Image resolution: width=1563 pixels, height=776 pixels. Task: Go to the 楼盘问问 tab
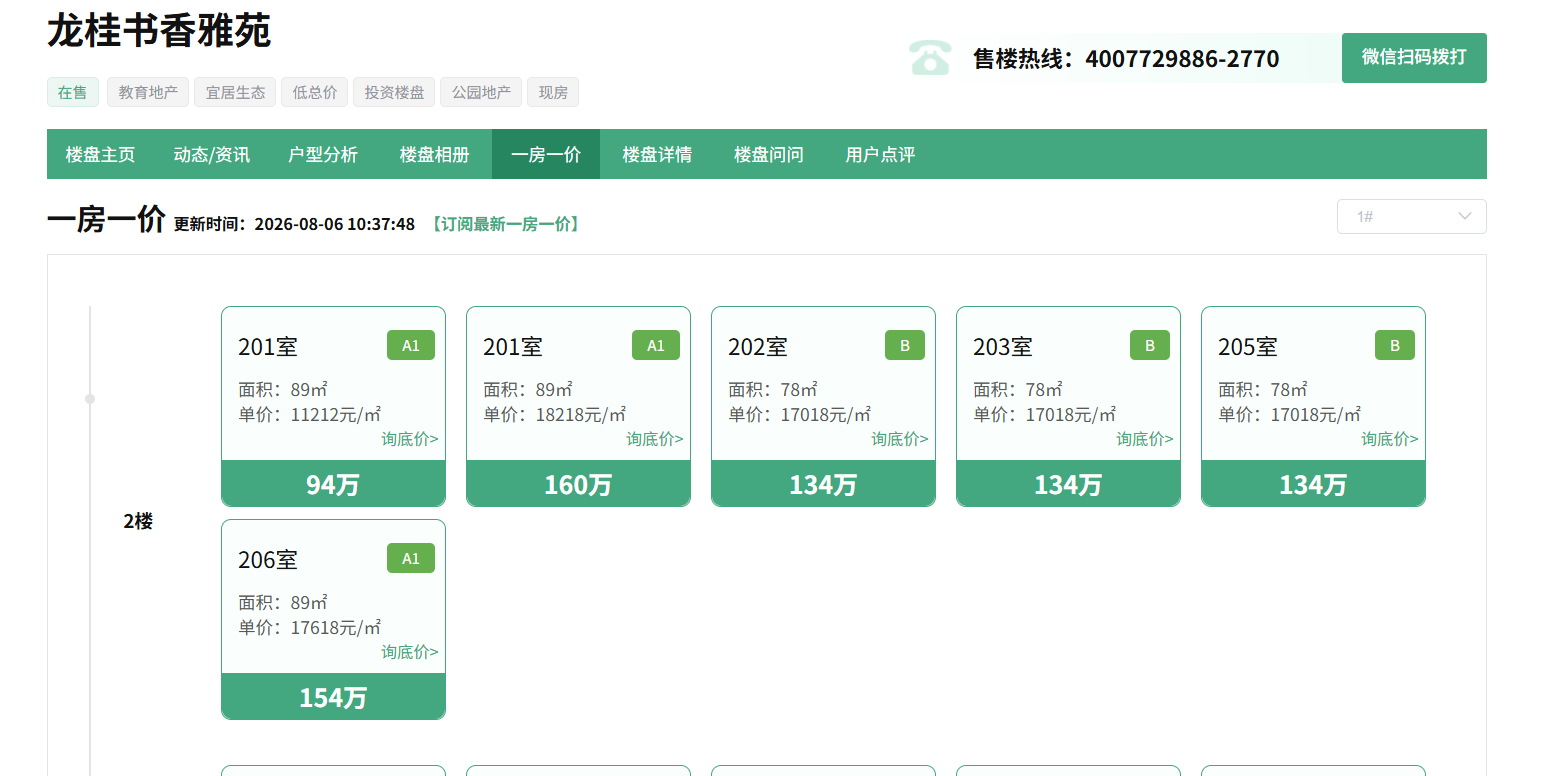pyautogui.click(x=768, y=154)
